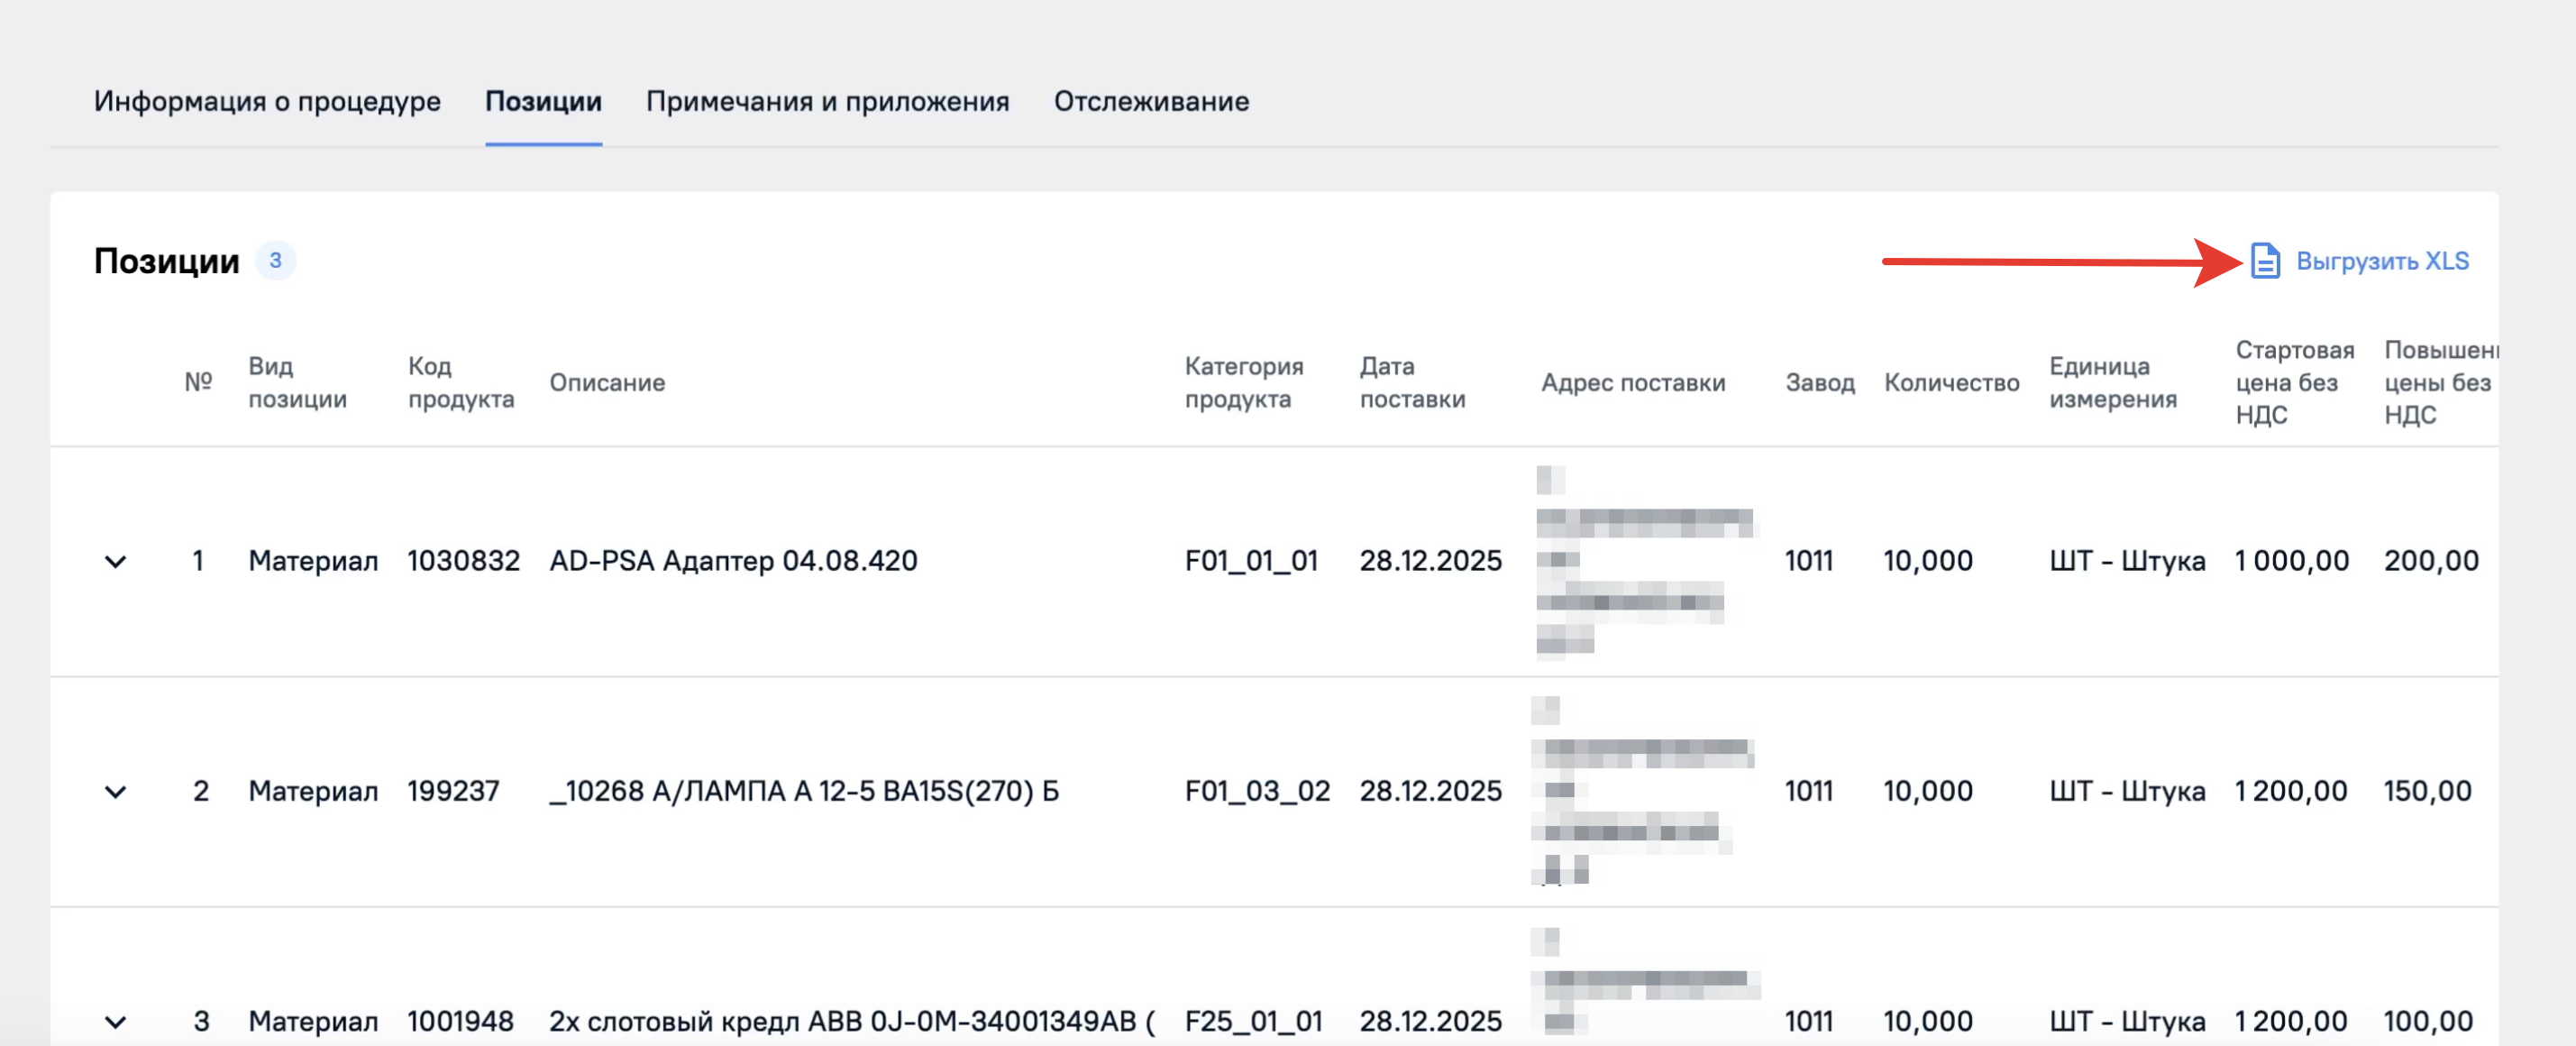
Task: Click the Единица измерения column header
Action: coord(2113,382)
